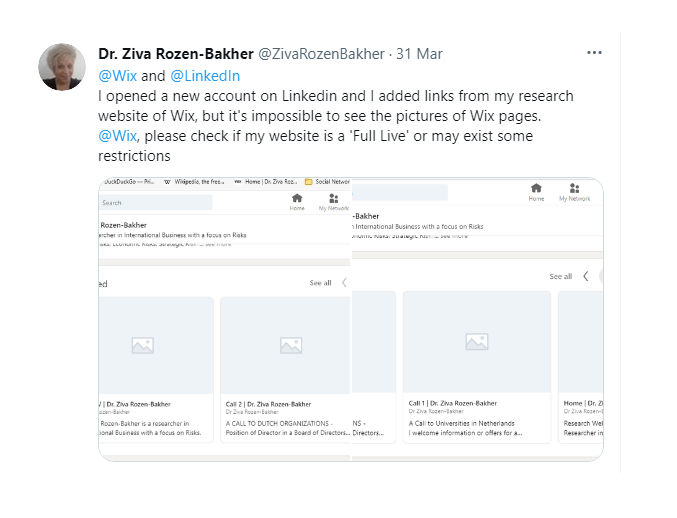677x518 pixels.
Task: Click 'Call 2 | Dr. Ziva Rozen-Bakher' card title
Action: pos(268,404)
